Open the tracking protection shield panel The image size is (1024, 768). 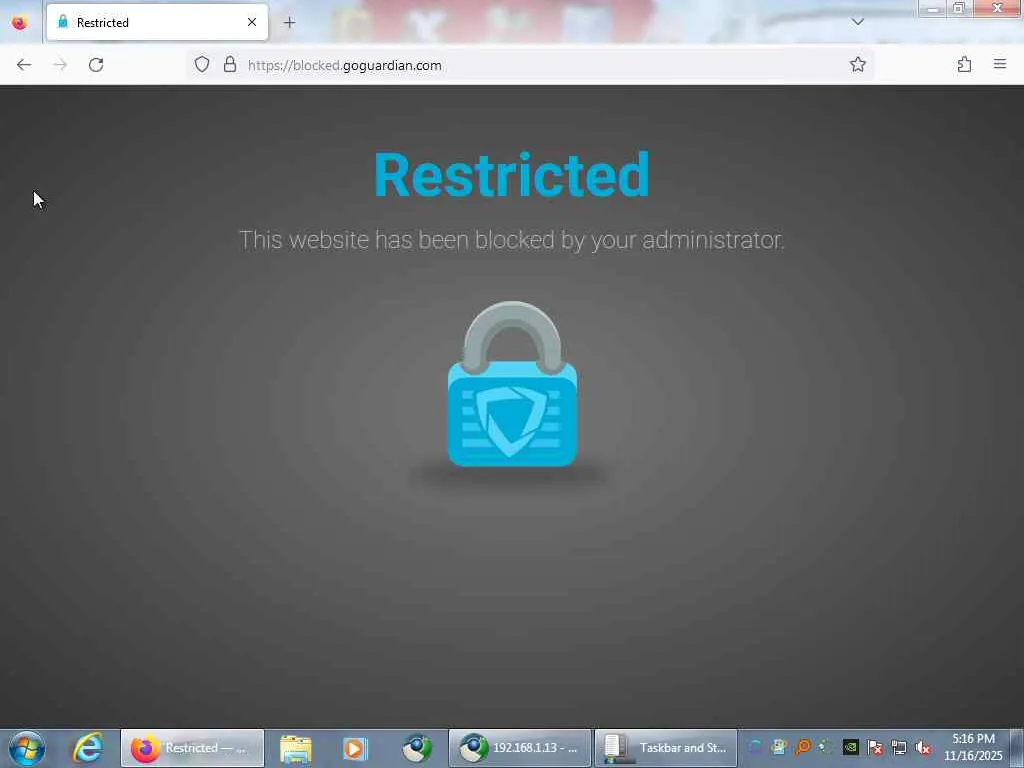(202, 65)
